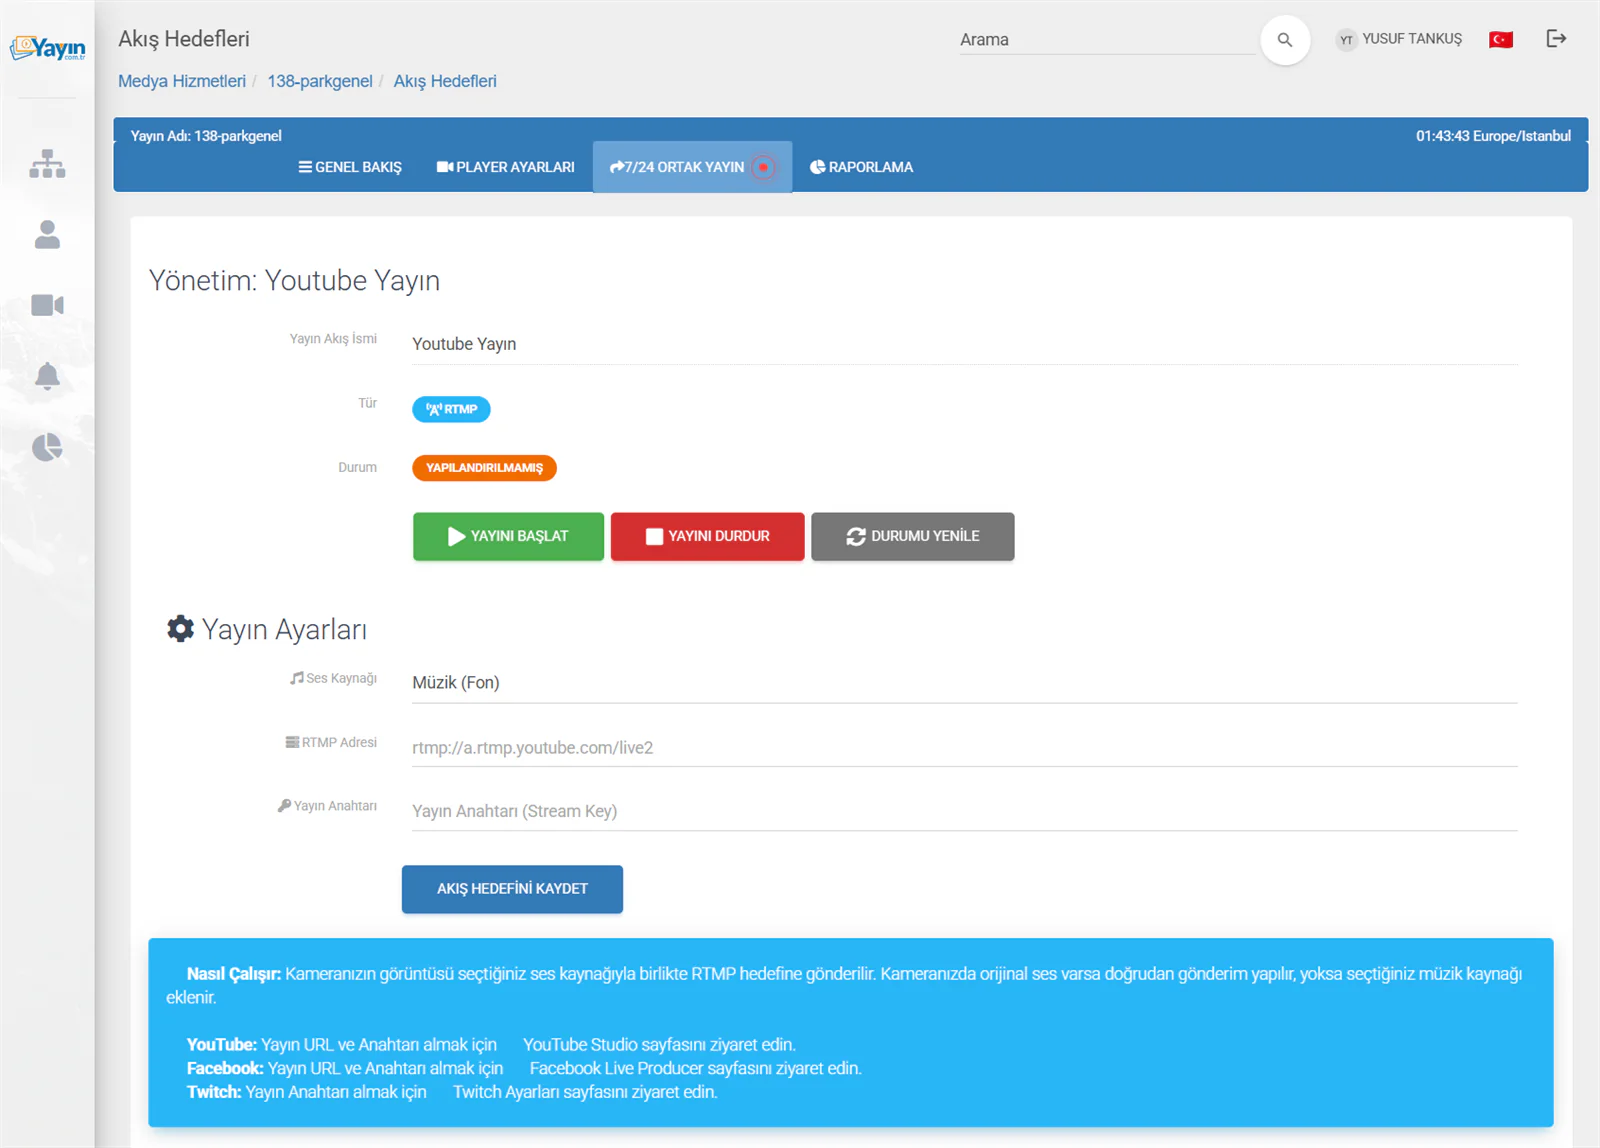Open the pie chart reports sidebar icon
1600x1148 pixels.
[47, 447]
